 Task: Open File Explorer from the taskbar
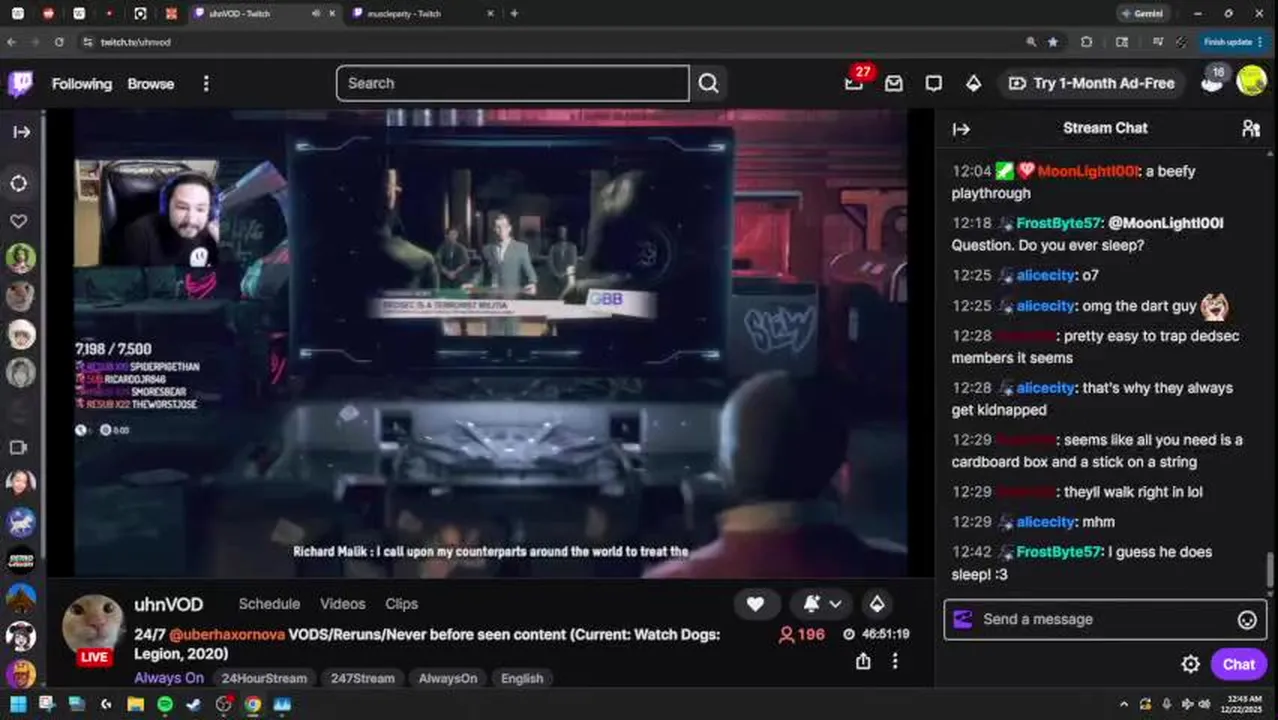[135, 704]
